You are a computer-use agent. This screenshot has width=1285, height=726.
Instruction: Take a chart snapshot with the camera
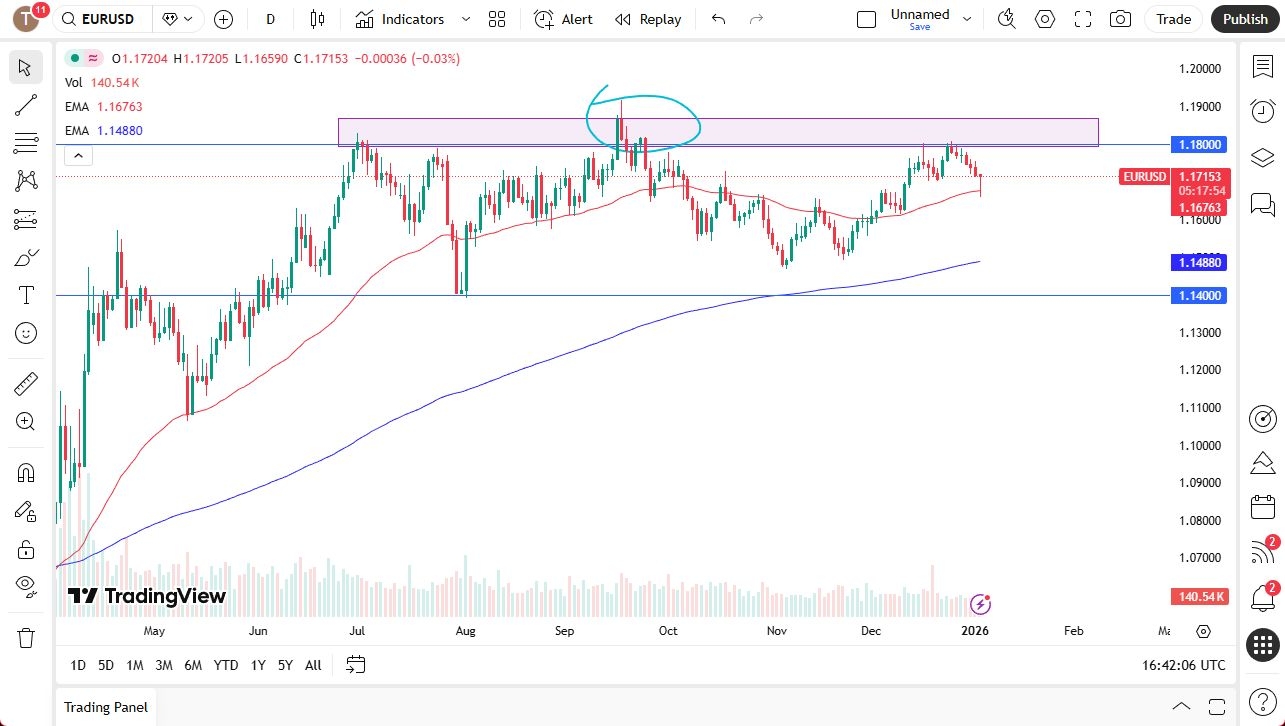tap(1120, 18)
